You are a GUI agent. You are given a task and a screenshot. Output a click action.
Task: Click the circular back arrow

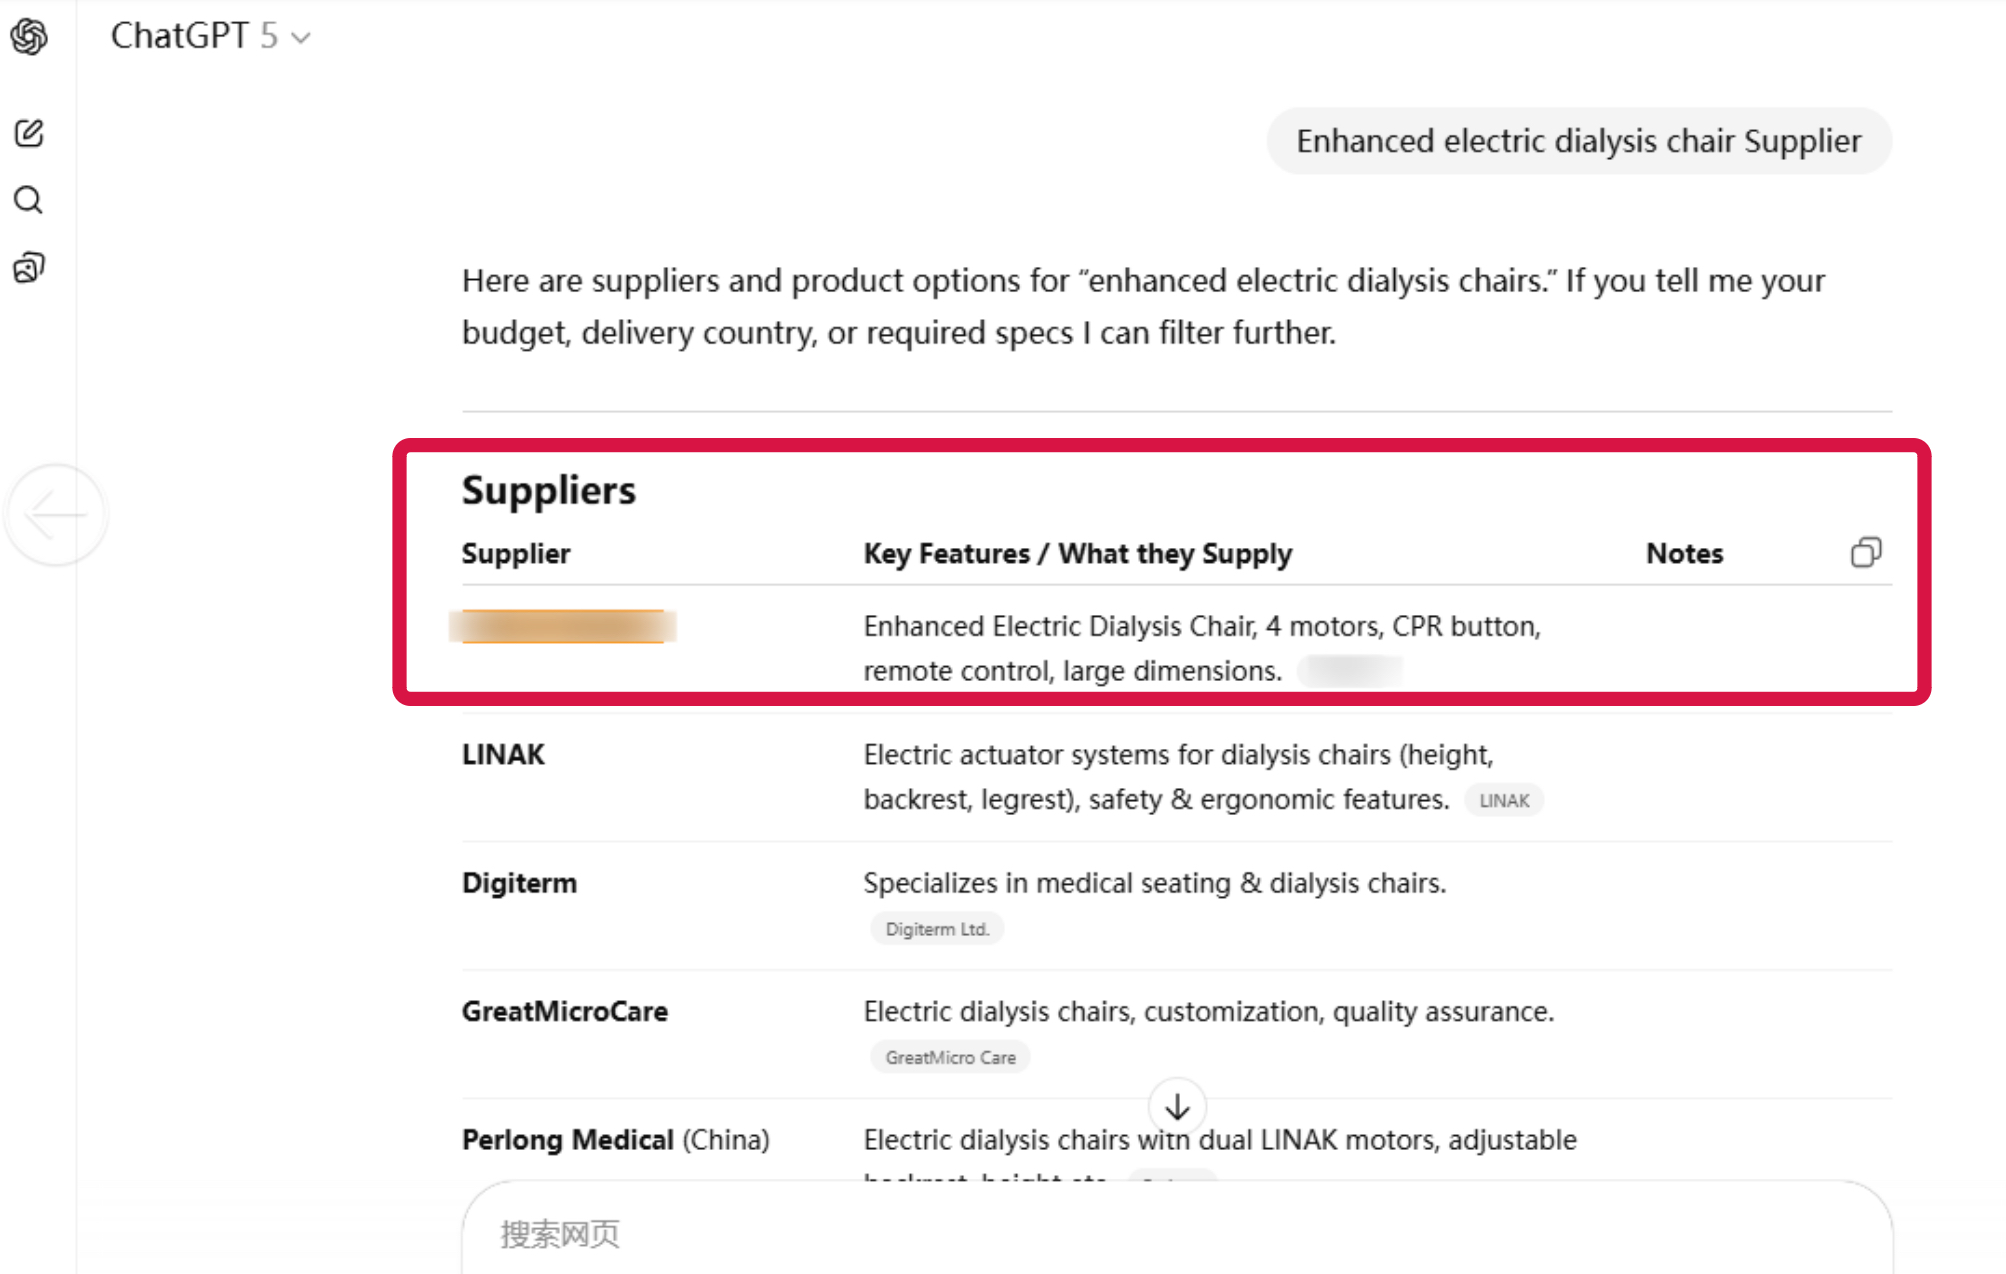tap(56, 514)
